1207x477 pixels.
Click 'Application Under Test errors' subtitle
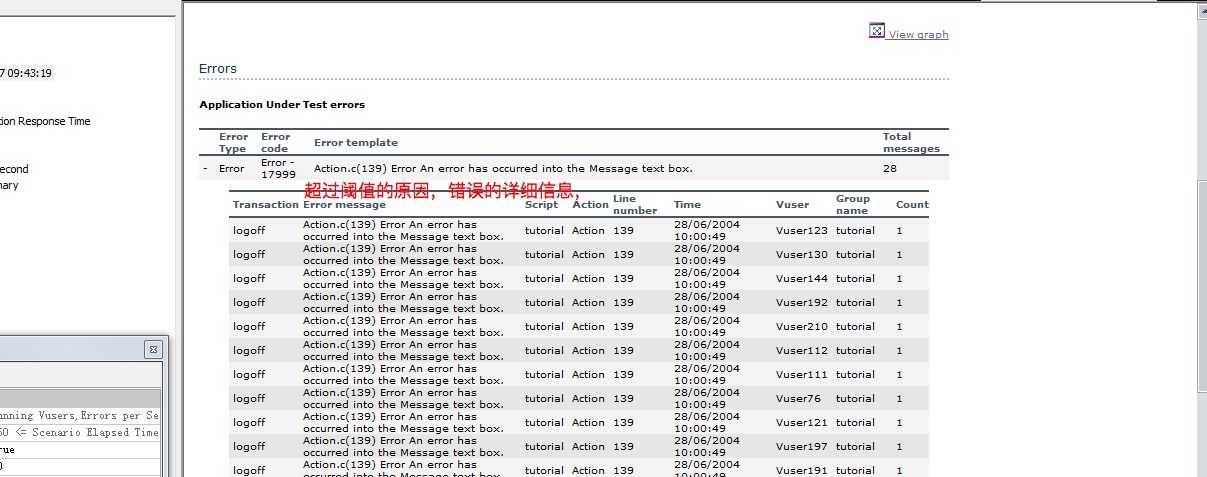click(282, 104)
